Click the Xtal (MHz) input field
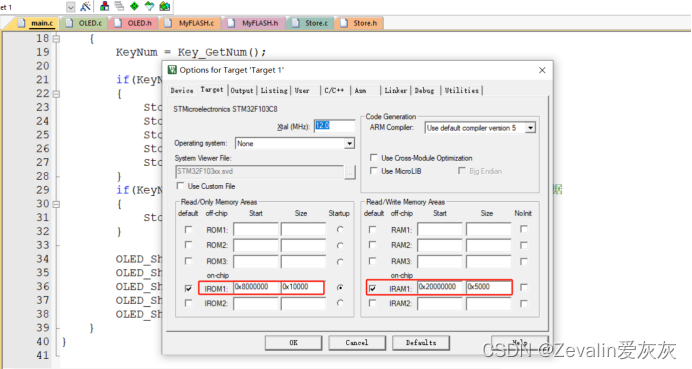692x369 pixels. (x=334, y=126)
